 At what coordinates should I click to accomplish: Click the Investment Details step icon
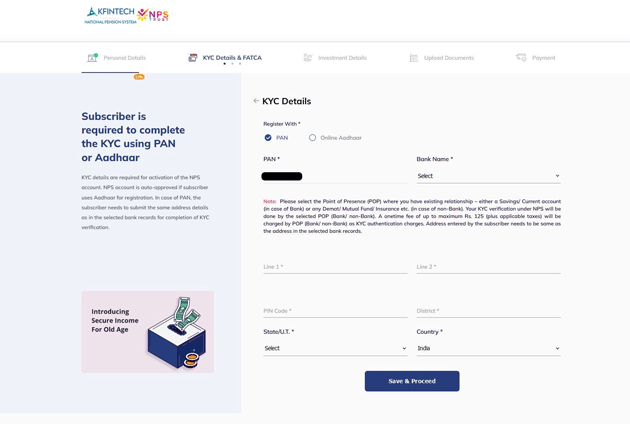[x=308, y=58]
